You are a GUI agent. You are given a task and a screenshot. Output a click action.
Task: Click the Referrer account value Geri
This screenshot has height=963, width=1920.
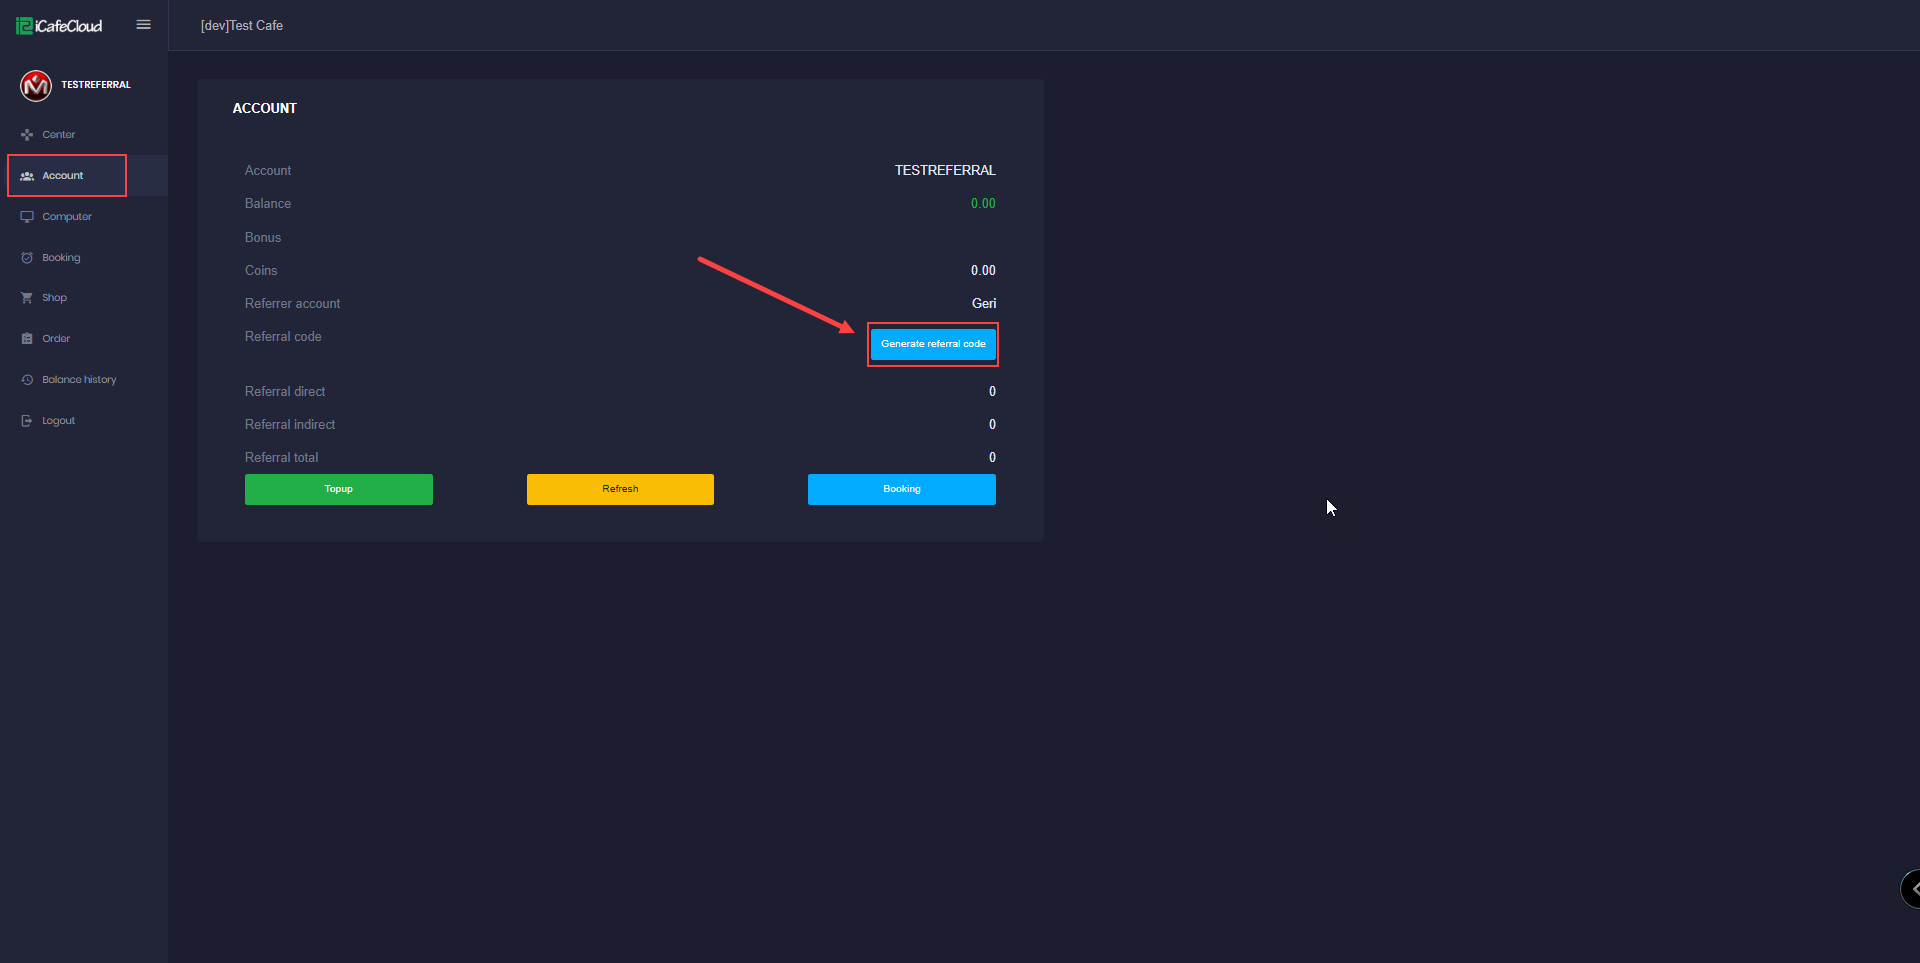(x=984, y=304)
